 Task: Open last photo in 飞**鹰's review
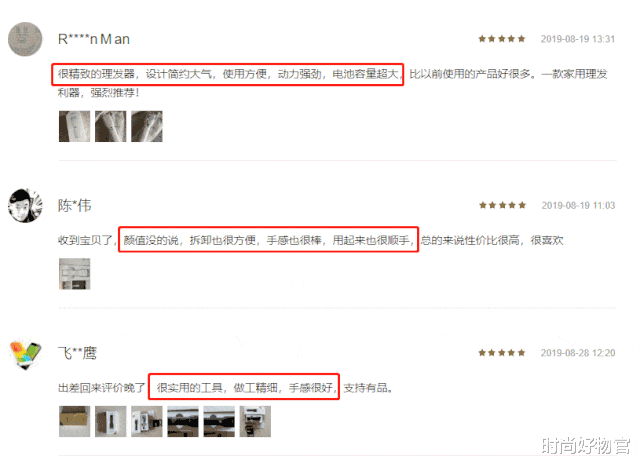(x=255, y=421)
